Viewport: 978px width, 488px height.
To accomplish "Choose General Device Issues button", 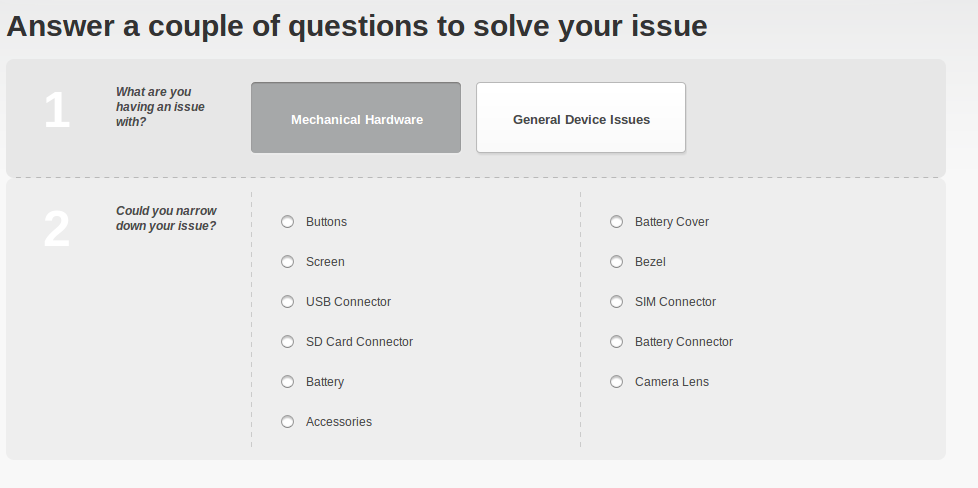I will (x=581, y=119).
